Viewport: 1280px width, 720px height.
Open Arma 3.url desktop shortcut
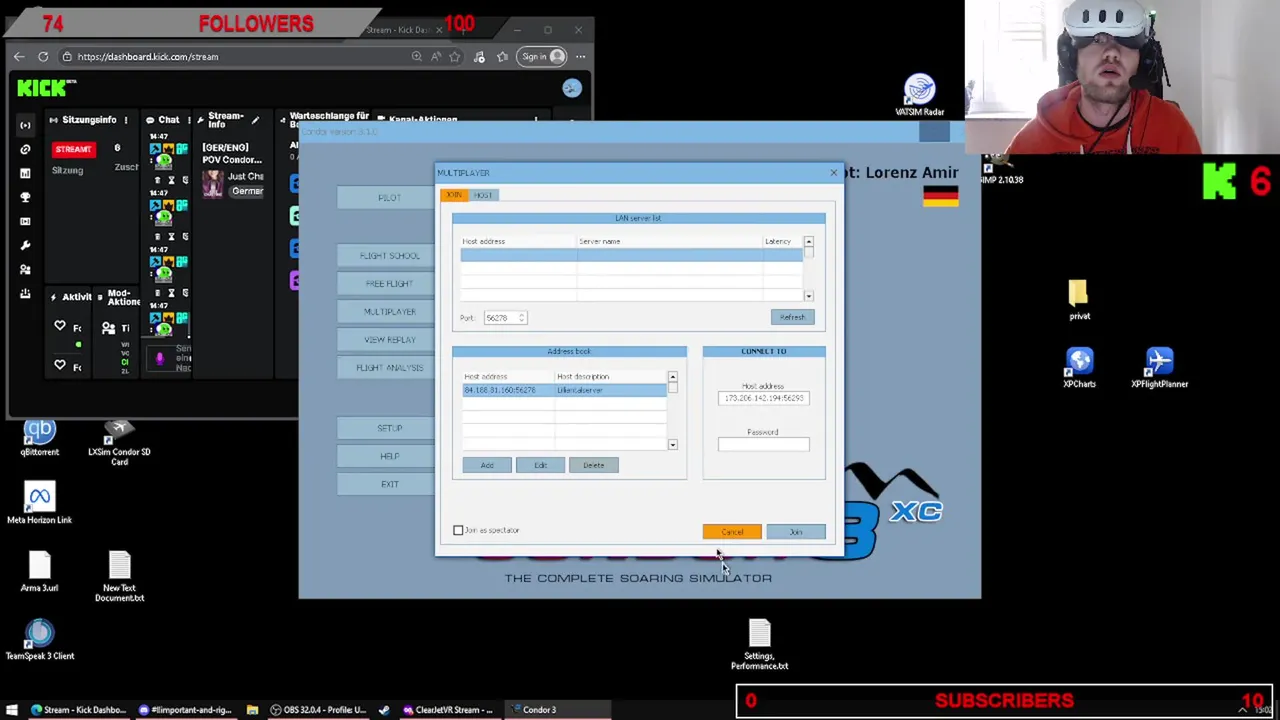click(39, 573)
